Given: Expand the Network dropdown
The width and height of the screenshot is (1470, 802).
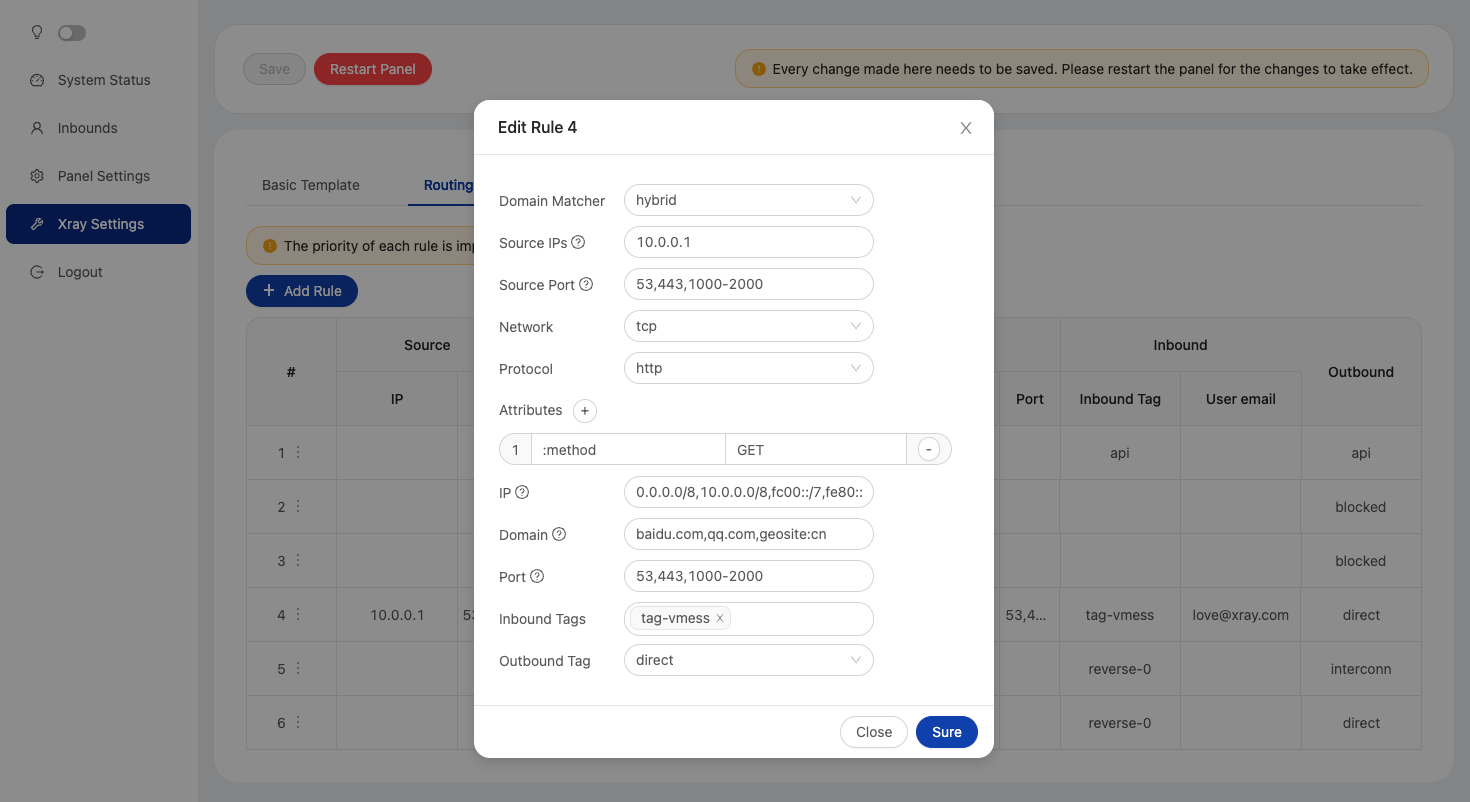Looking at the screenshot, I should coord(748,327).
